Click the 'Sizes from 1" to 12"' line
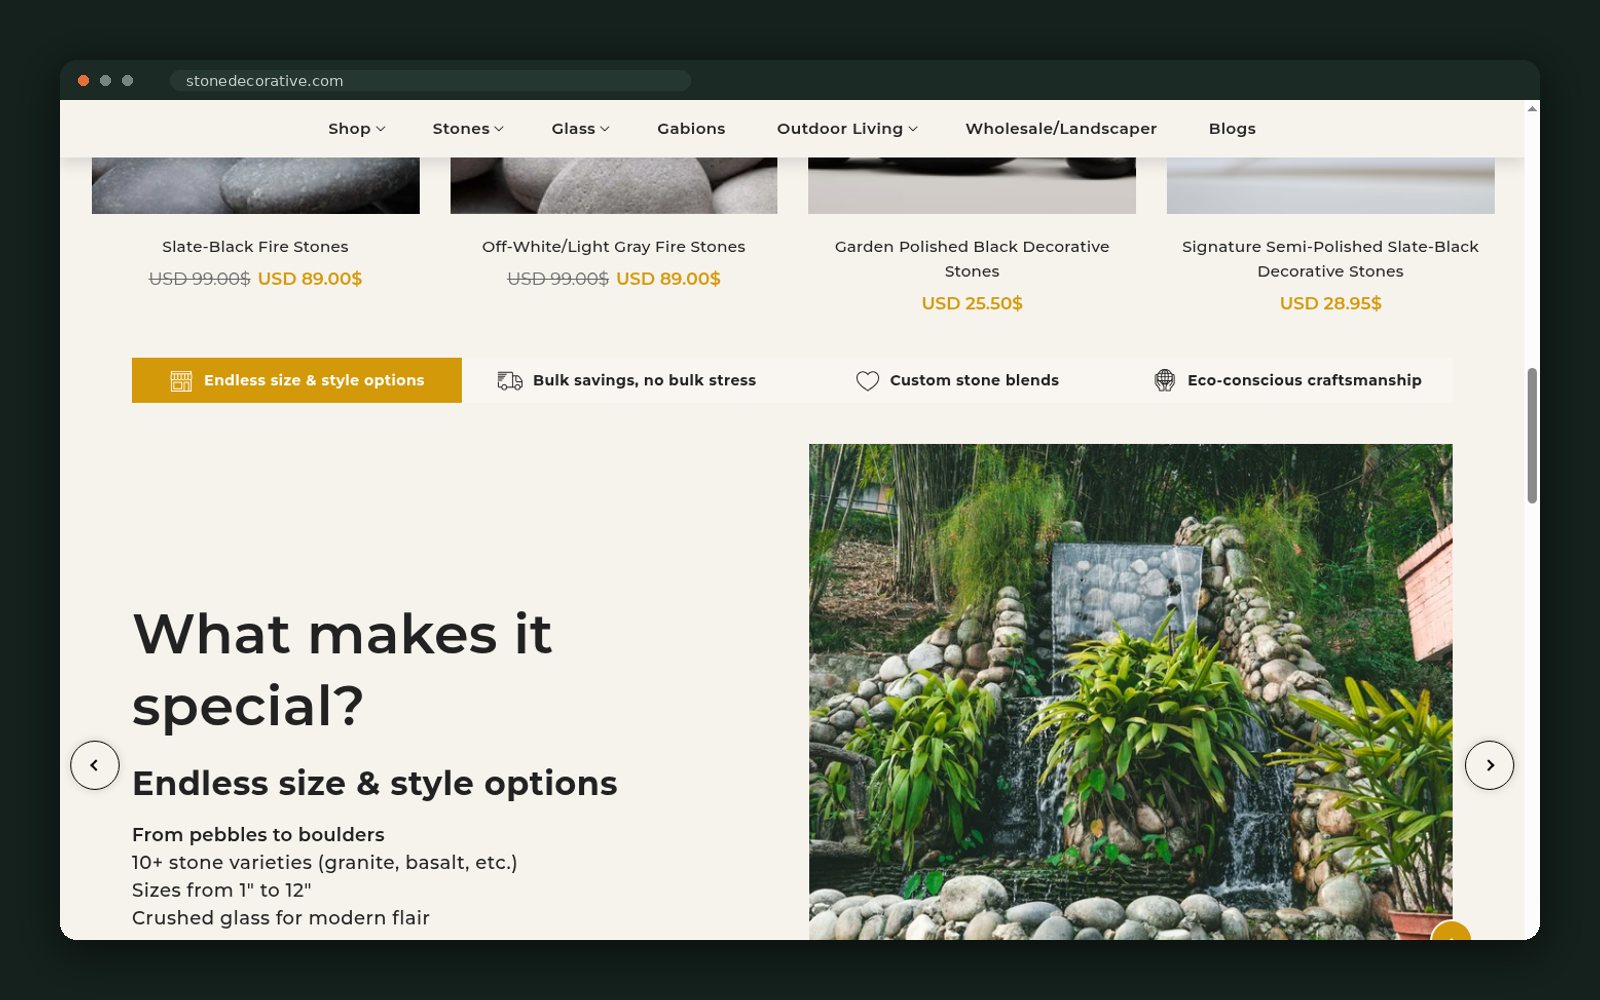This screenshot has width=1600, height=1000. point(221,890)
